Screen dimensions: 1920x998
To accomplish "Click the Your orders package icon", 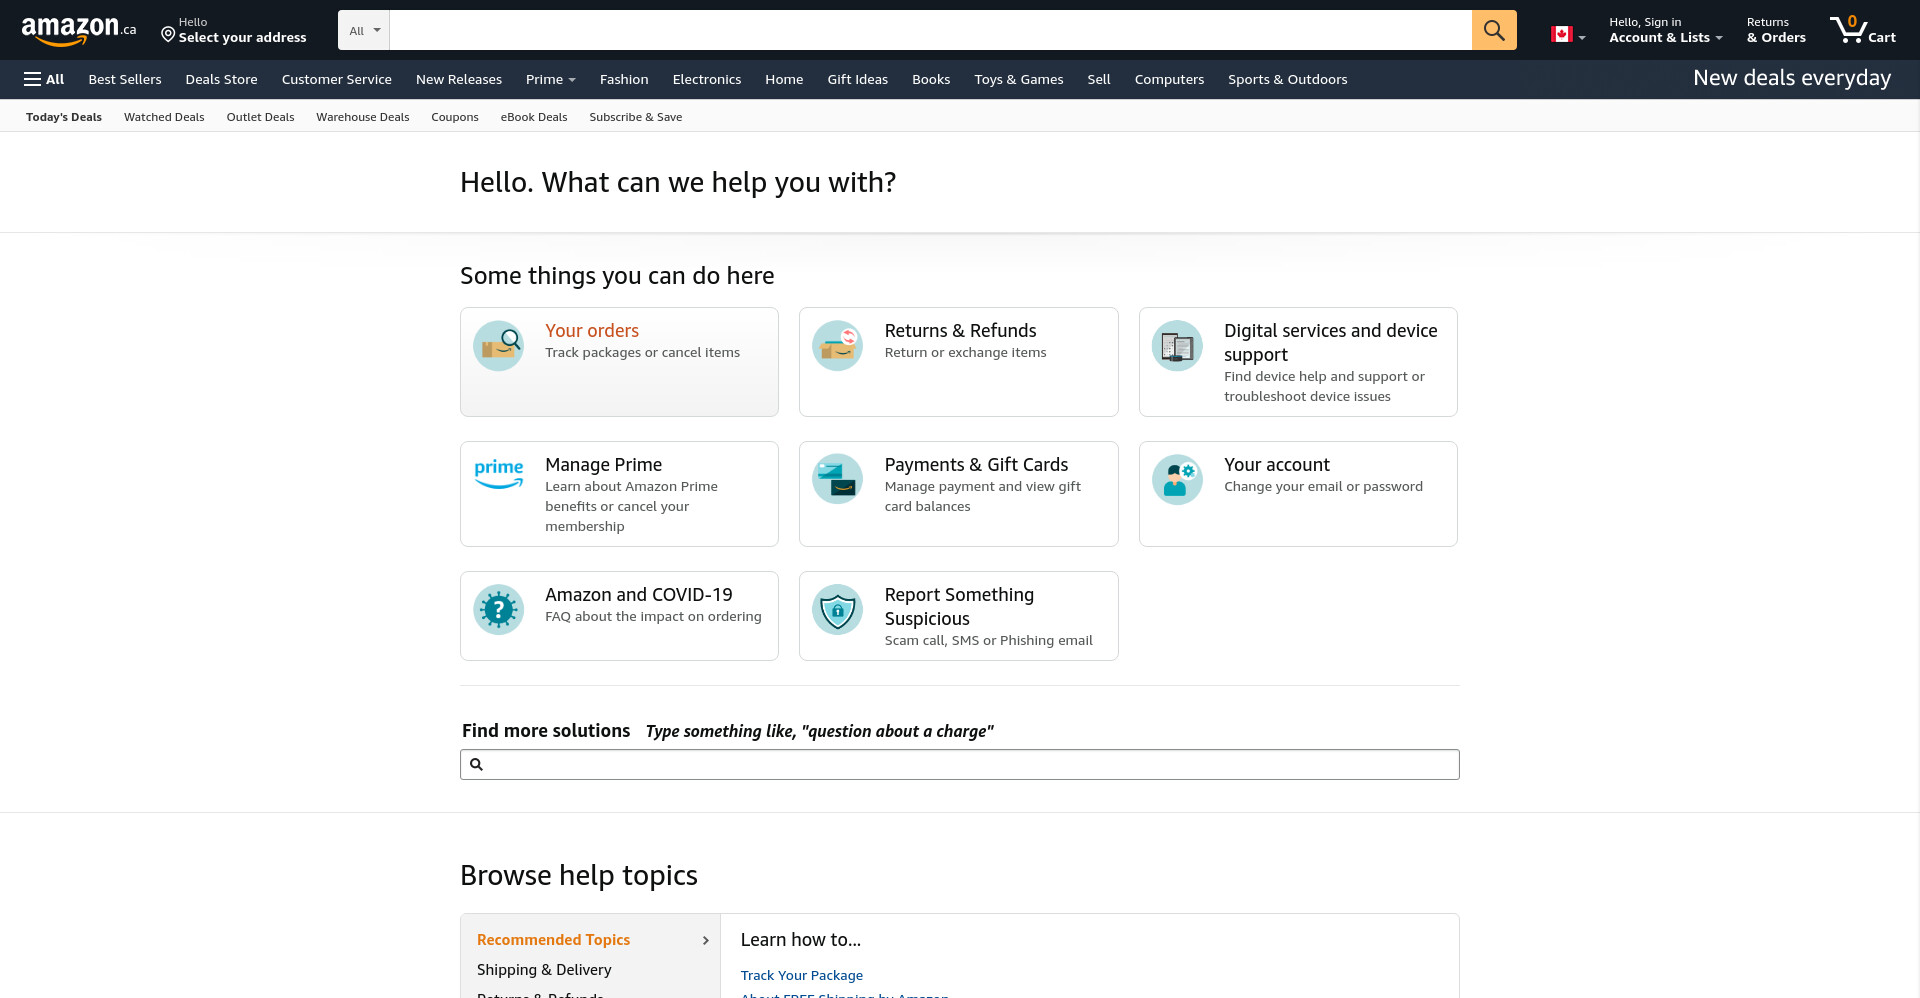I will pos(498,345).
